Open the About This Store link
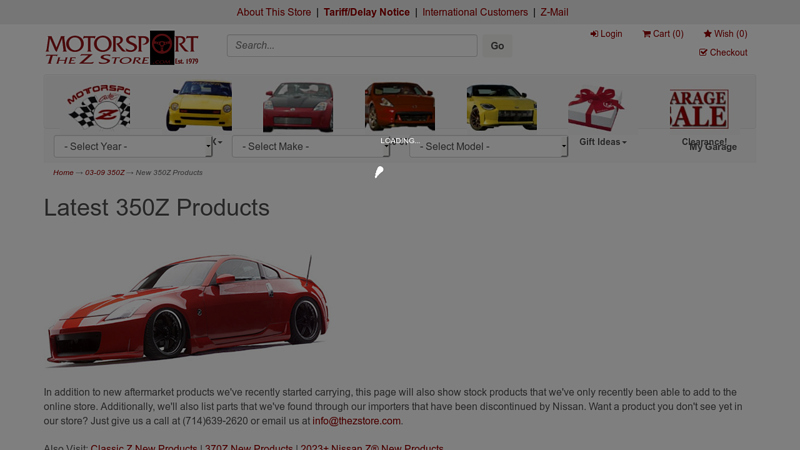 pos(273,12)
